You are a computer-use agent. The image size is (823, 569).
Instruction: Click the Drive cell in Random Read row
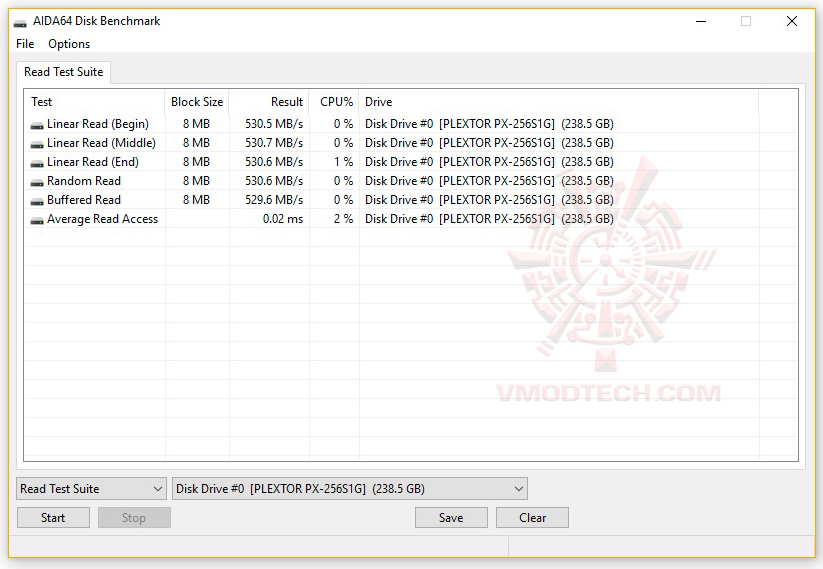point(489,181)
